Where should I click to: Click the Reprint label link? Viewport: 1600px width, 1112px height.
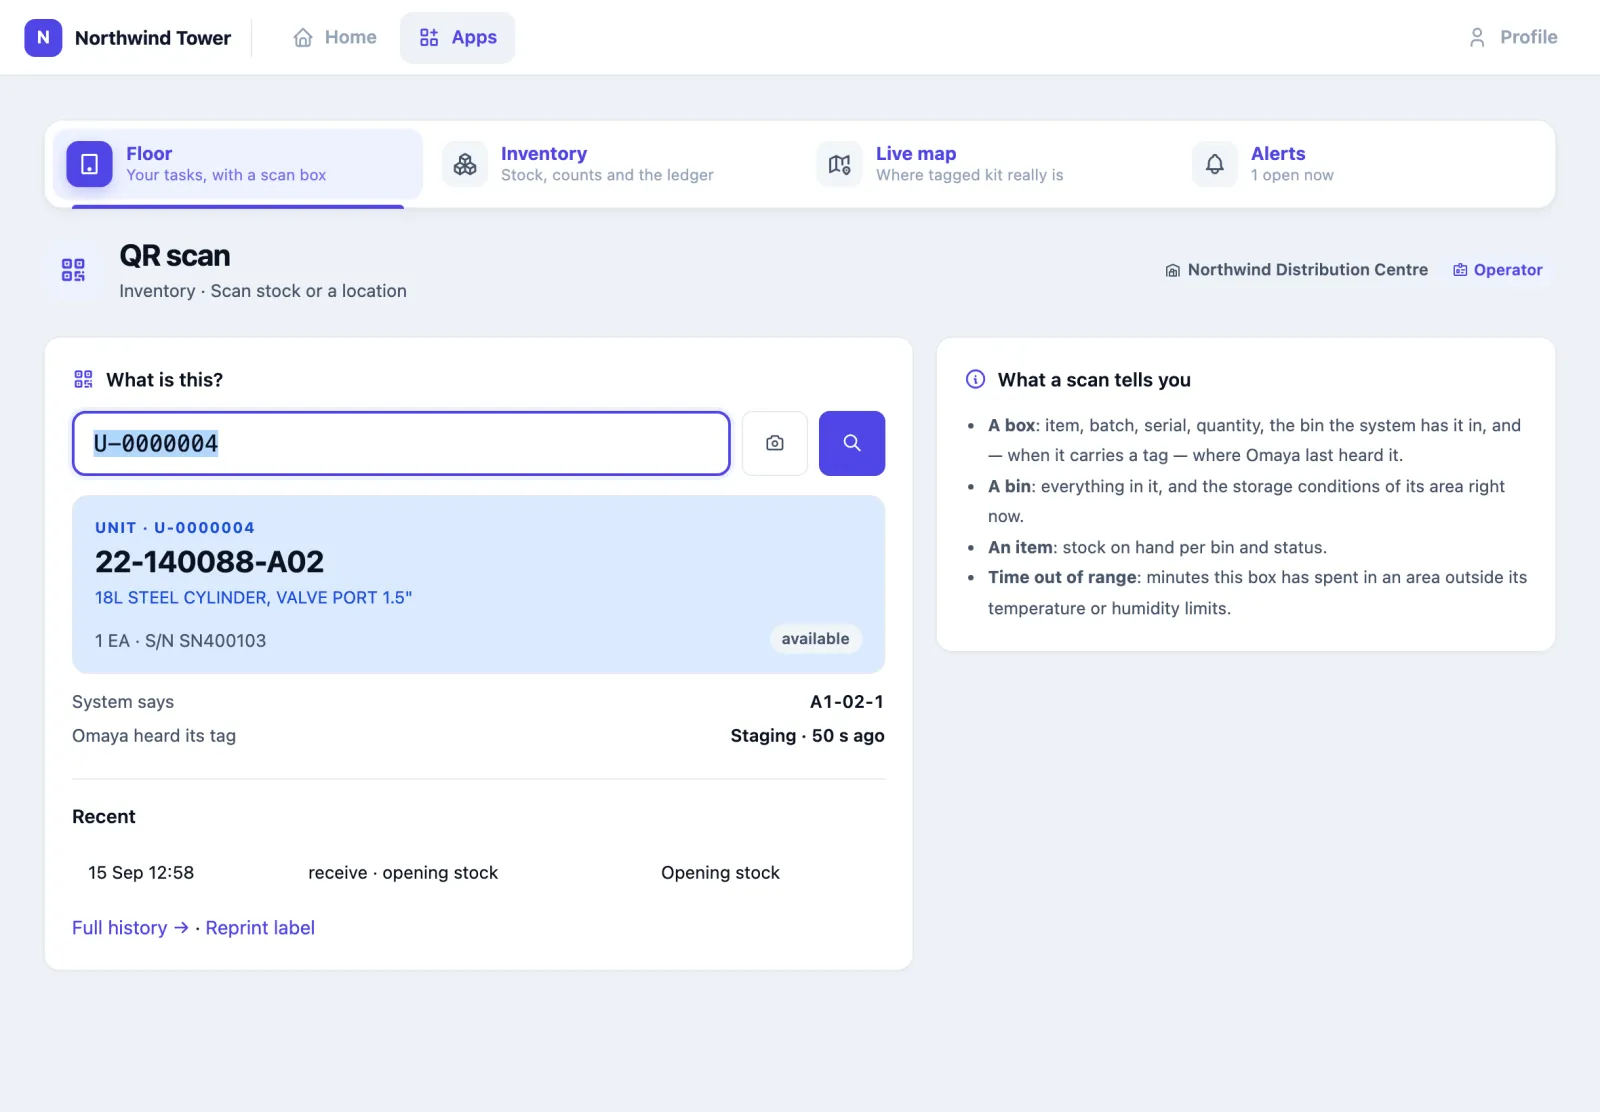(x=260, y=928)
